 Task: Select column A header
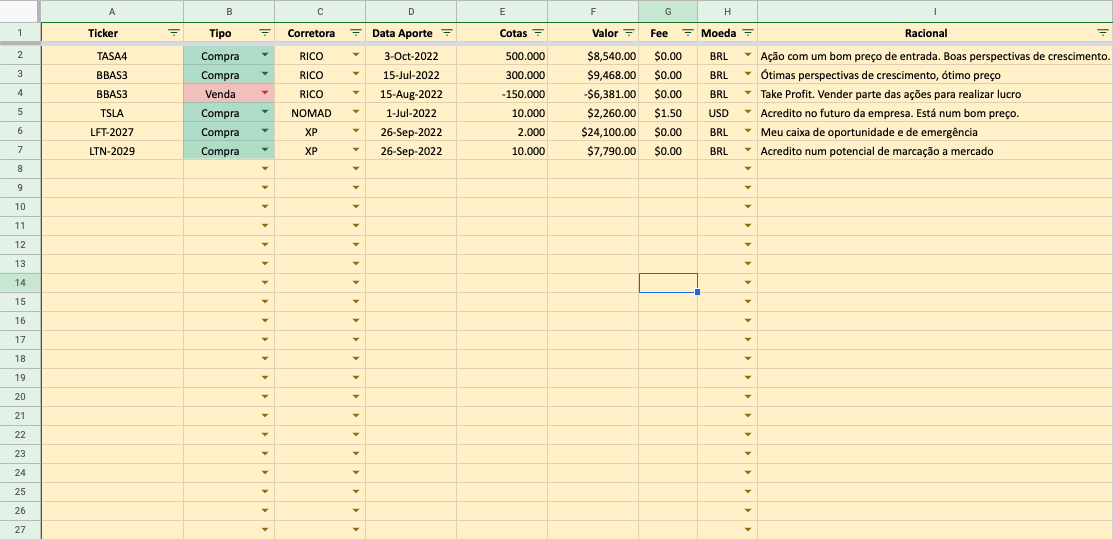click(x=113, y=11)
